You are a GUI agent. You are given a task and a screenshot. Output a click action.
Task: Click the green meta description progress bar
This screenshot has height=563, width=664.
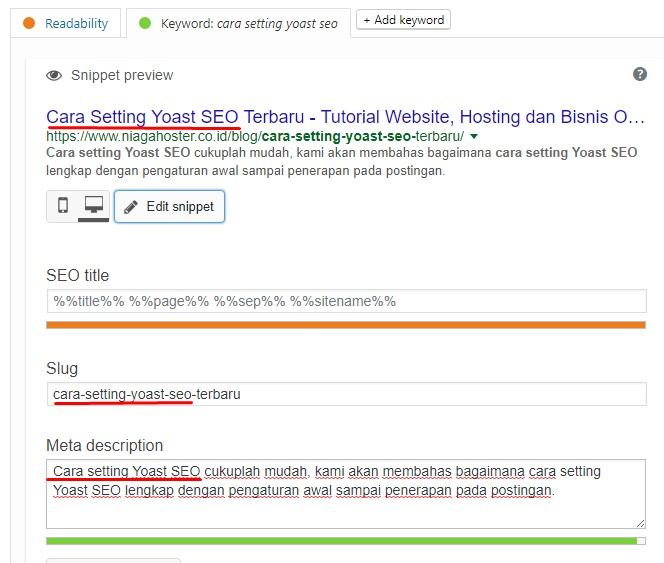click(x=346, y=541)
